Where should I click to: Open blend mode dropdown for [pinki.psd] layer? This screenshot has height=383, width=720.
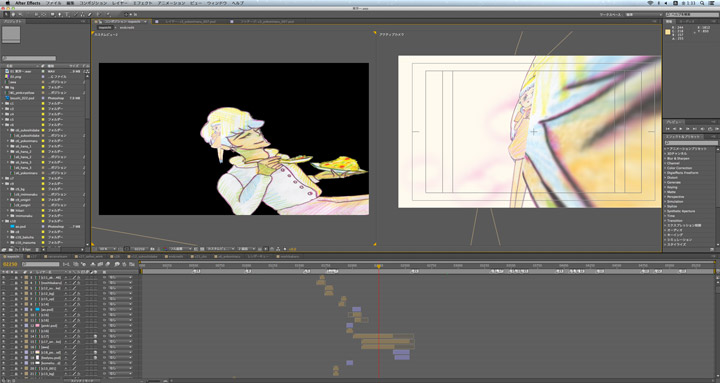coord(120,326)
